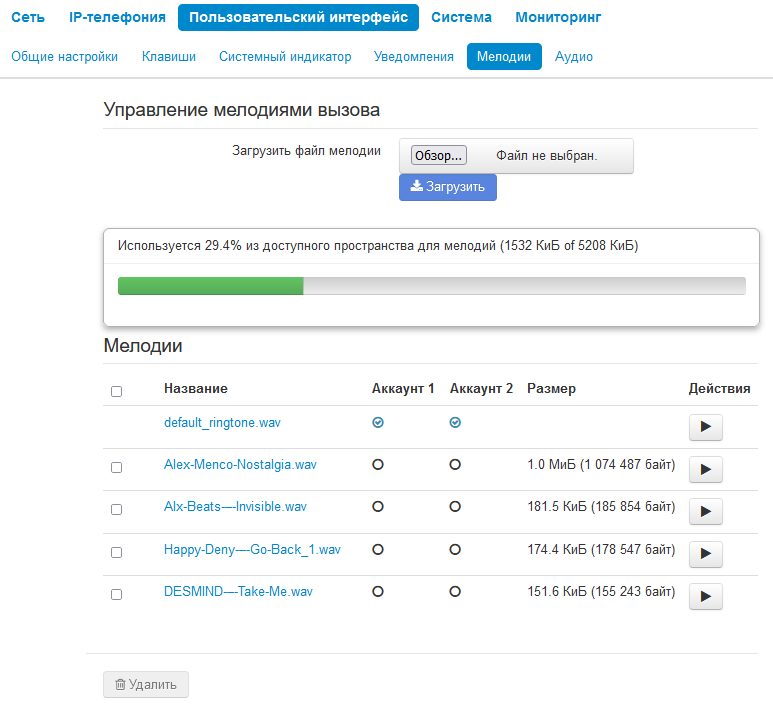Play the Happy-Deny—Go-Back_1.wav melody

click(x=705, y=554)
